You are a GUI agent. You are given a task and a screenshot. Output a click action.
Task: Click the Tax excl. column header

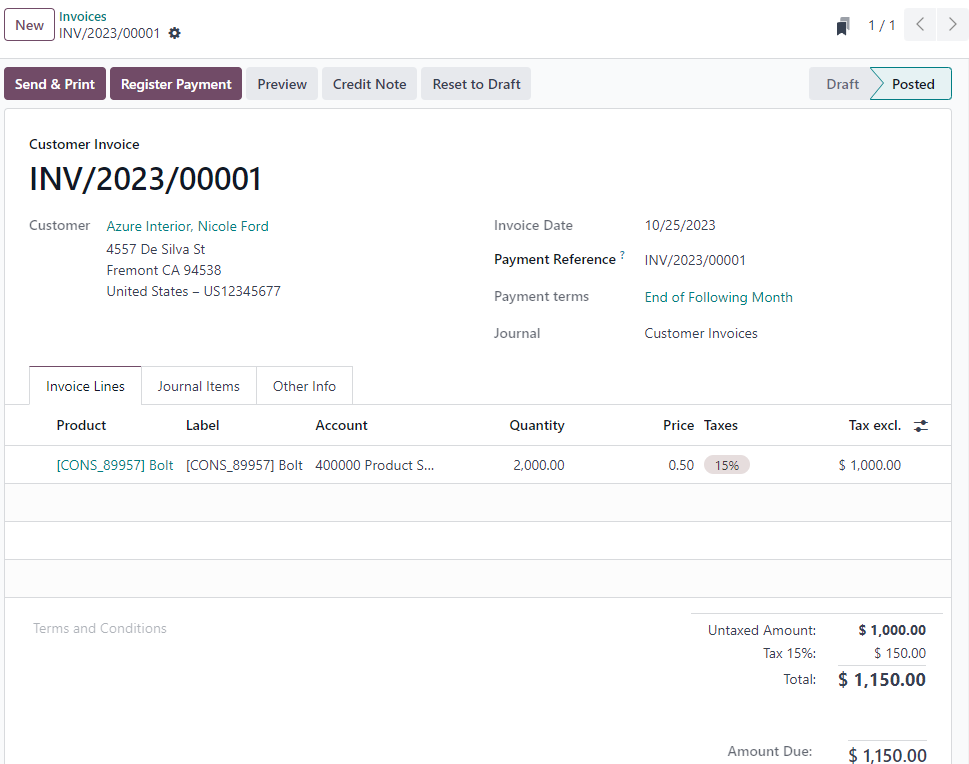coord(874,425)
